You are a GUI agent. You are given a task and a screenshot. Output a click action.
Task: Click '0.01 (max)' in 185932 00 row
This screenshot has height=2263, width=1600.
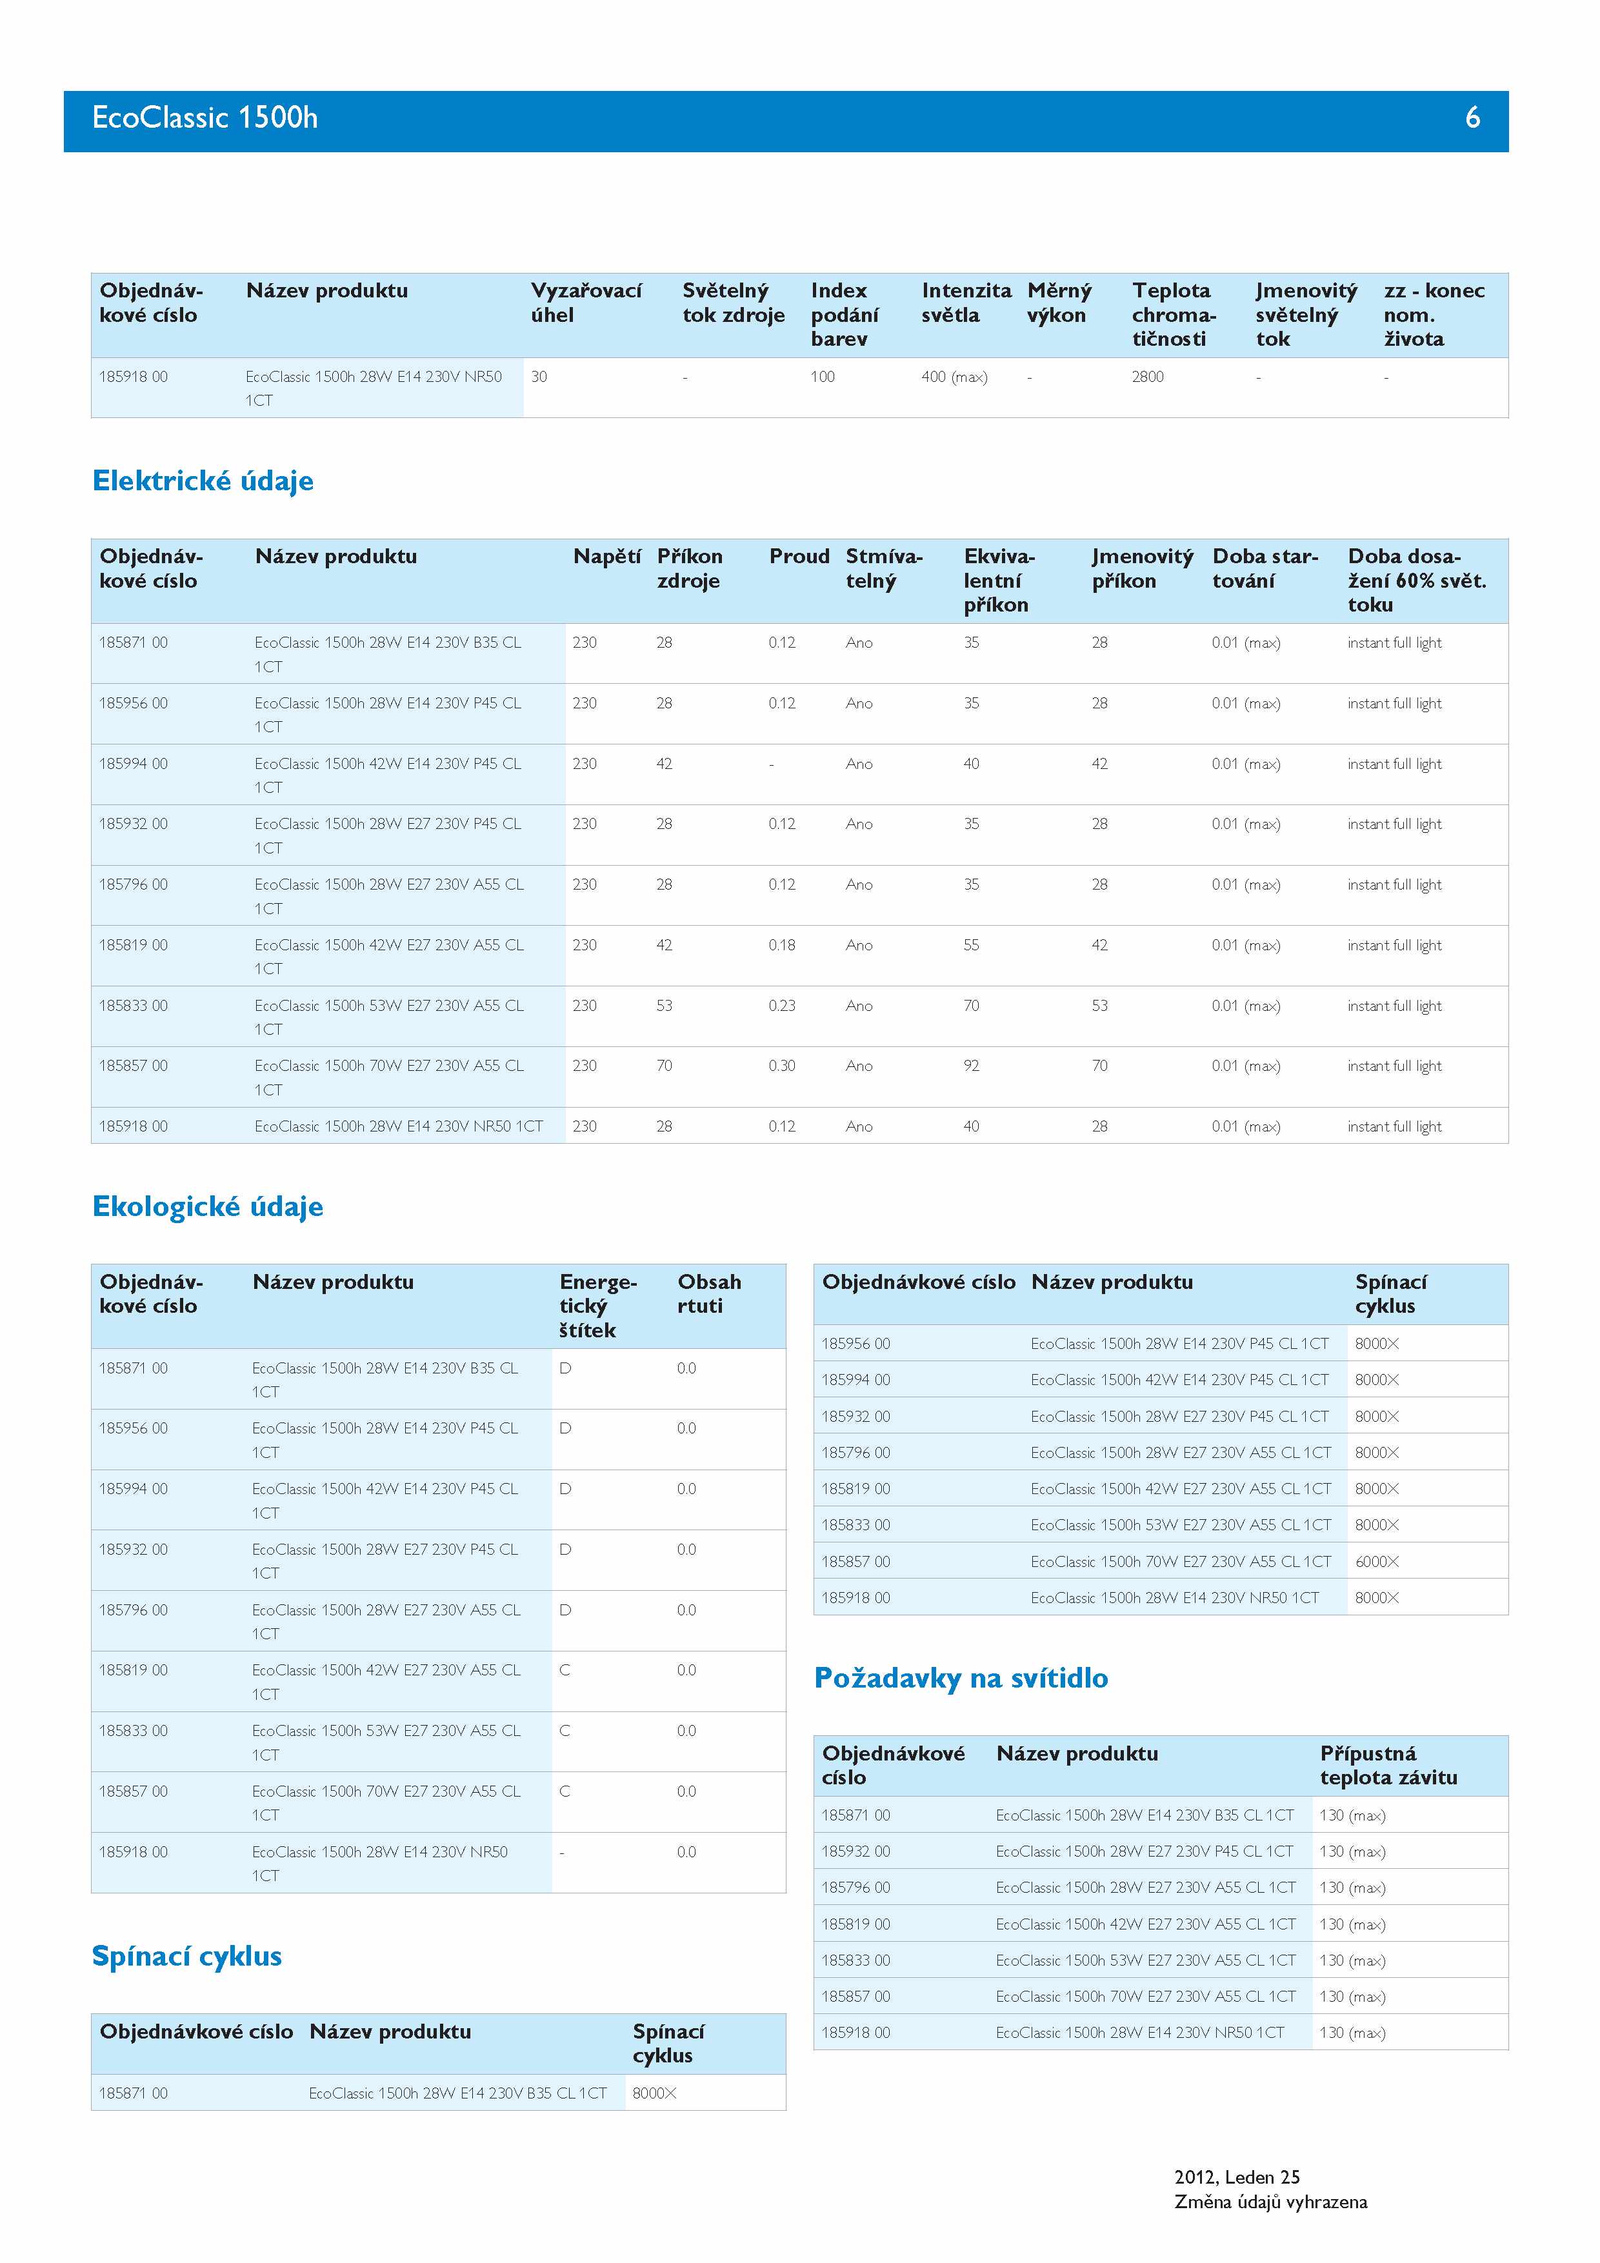coord(1246,825)
